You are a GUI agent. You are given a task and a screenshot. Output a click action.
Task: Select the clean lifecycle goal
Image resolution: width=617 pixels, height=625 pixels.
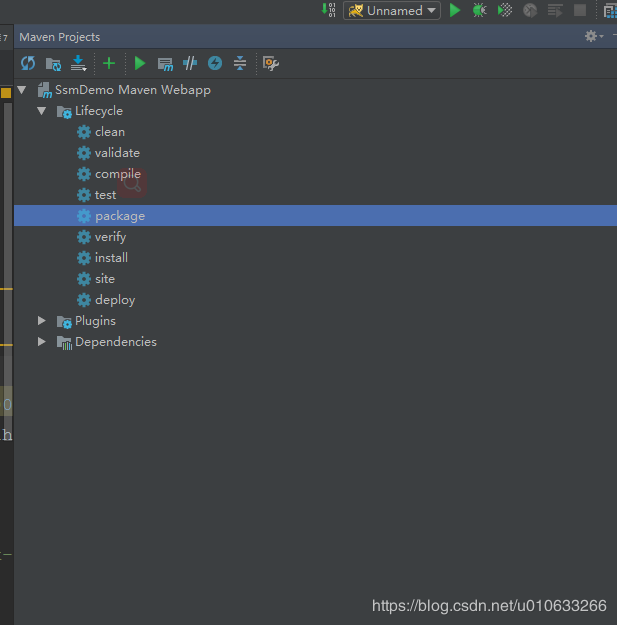click(x=110, y=132)
